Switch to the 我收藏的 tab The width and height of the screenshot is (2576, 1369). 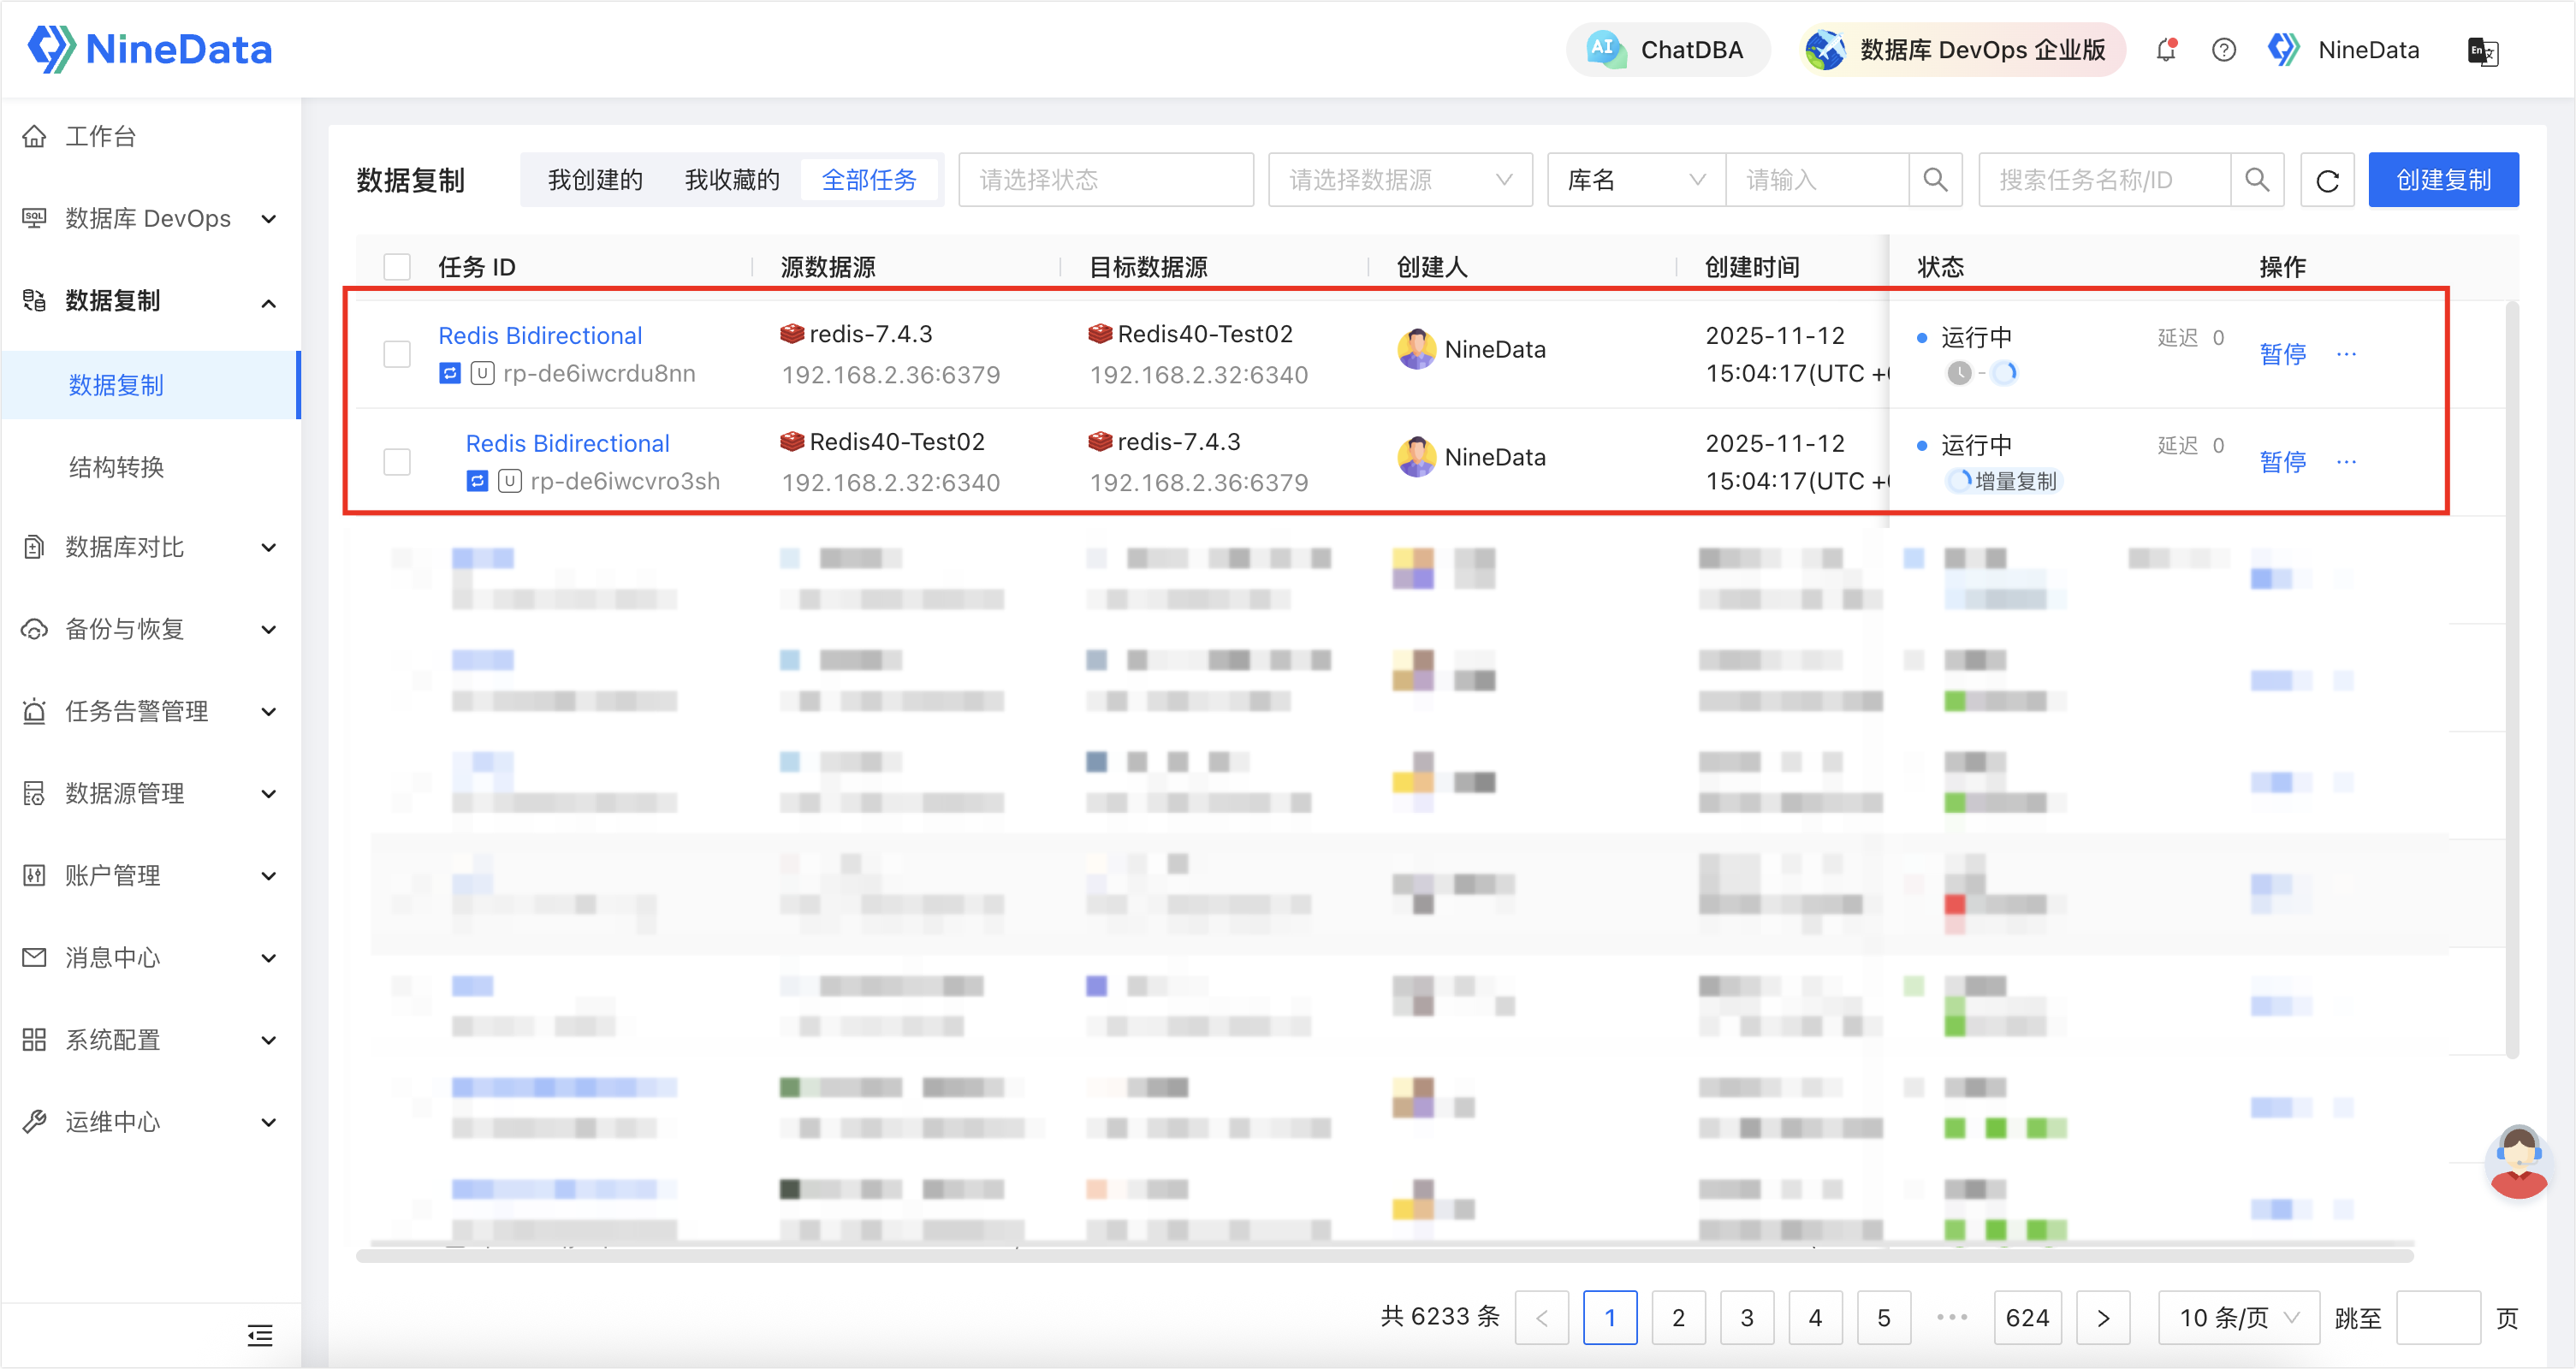732,180
